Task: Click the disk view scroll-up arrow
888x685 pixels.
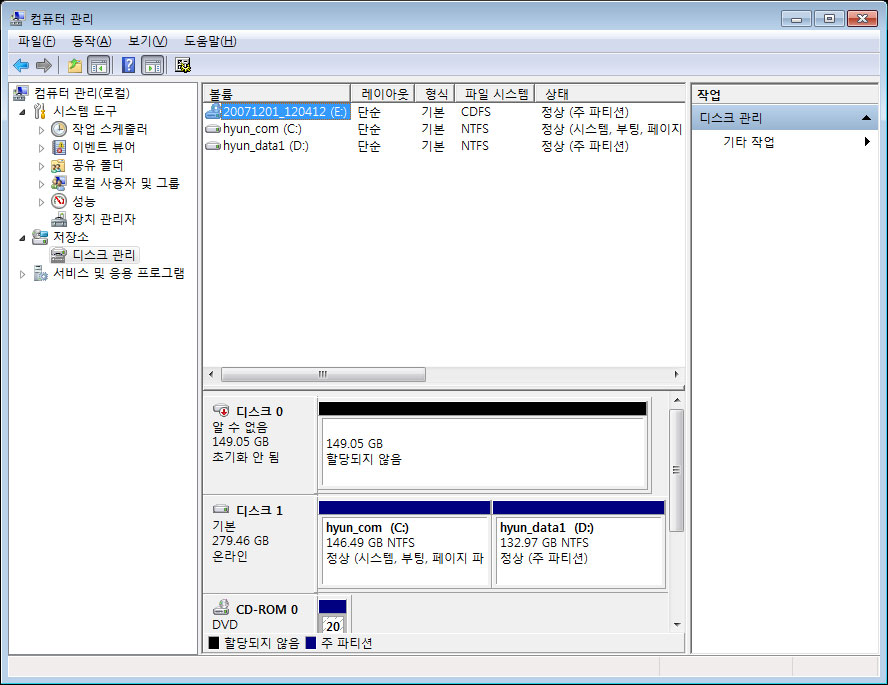Action: click(x=677, y=400)
